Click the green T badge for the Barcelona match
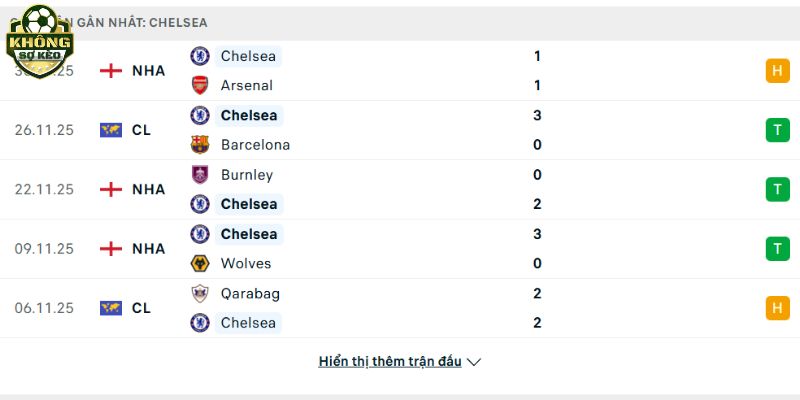Image resolution: width=800 pixels, height=400 pixels. 777,130
